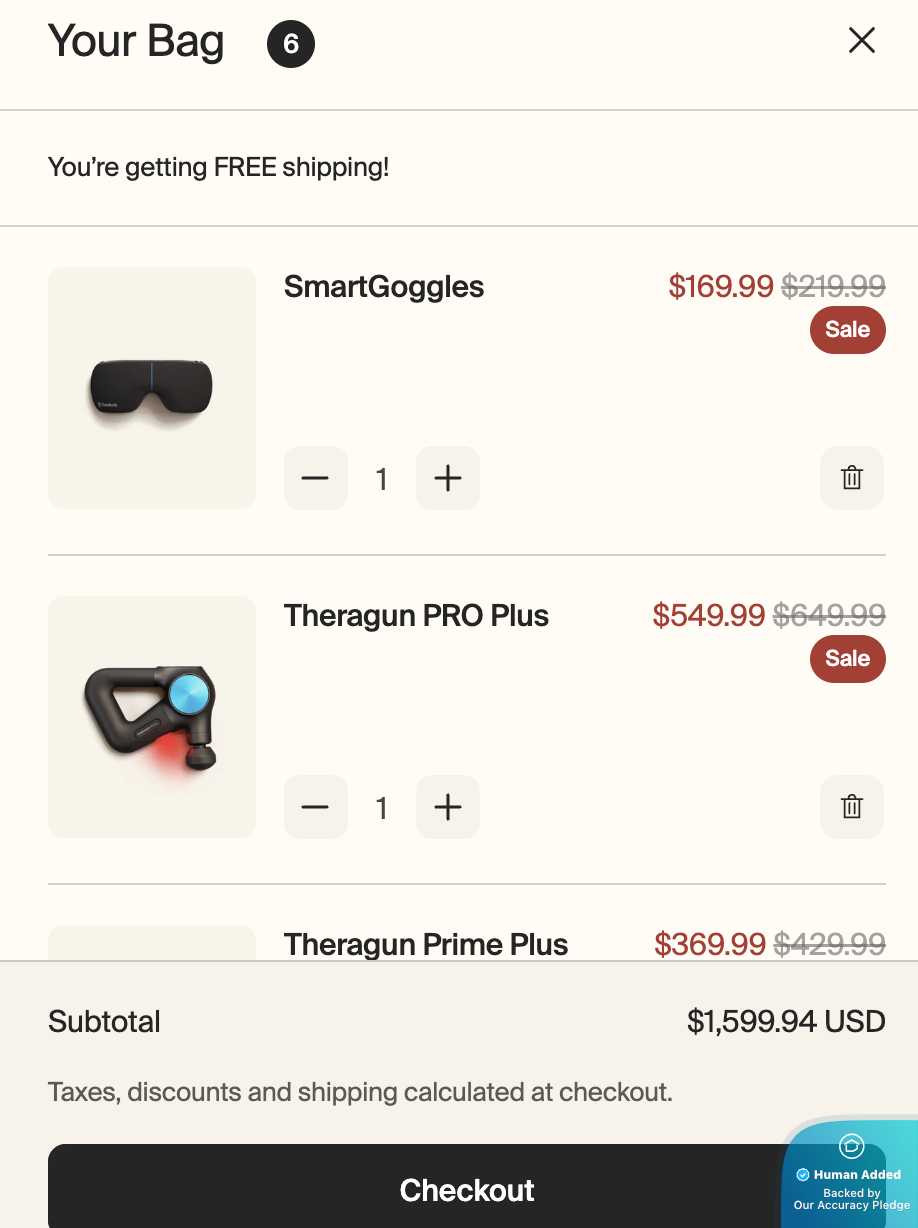This screenshot has width=918, height=1228.
Task: Increase SmartGoggles quantity with plus button
Action: tap(447, 478)
